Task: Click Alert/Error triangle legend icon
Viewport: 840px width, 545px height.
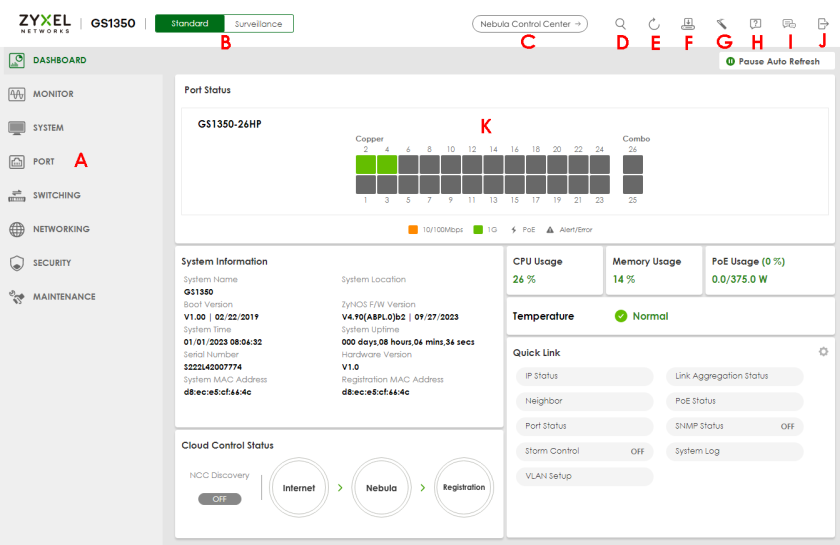Action: [550, 230]
